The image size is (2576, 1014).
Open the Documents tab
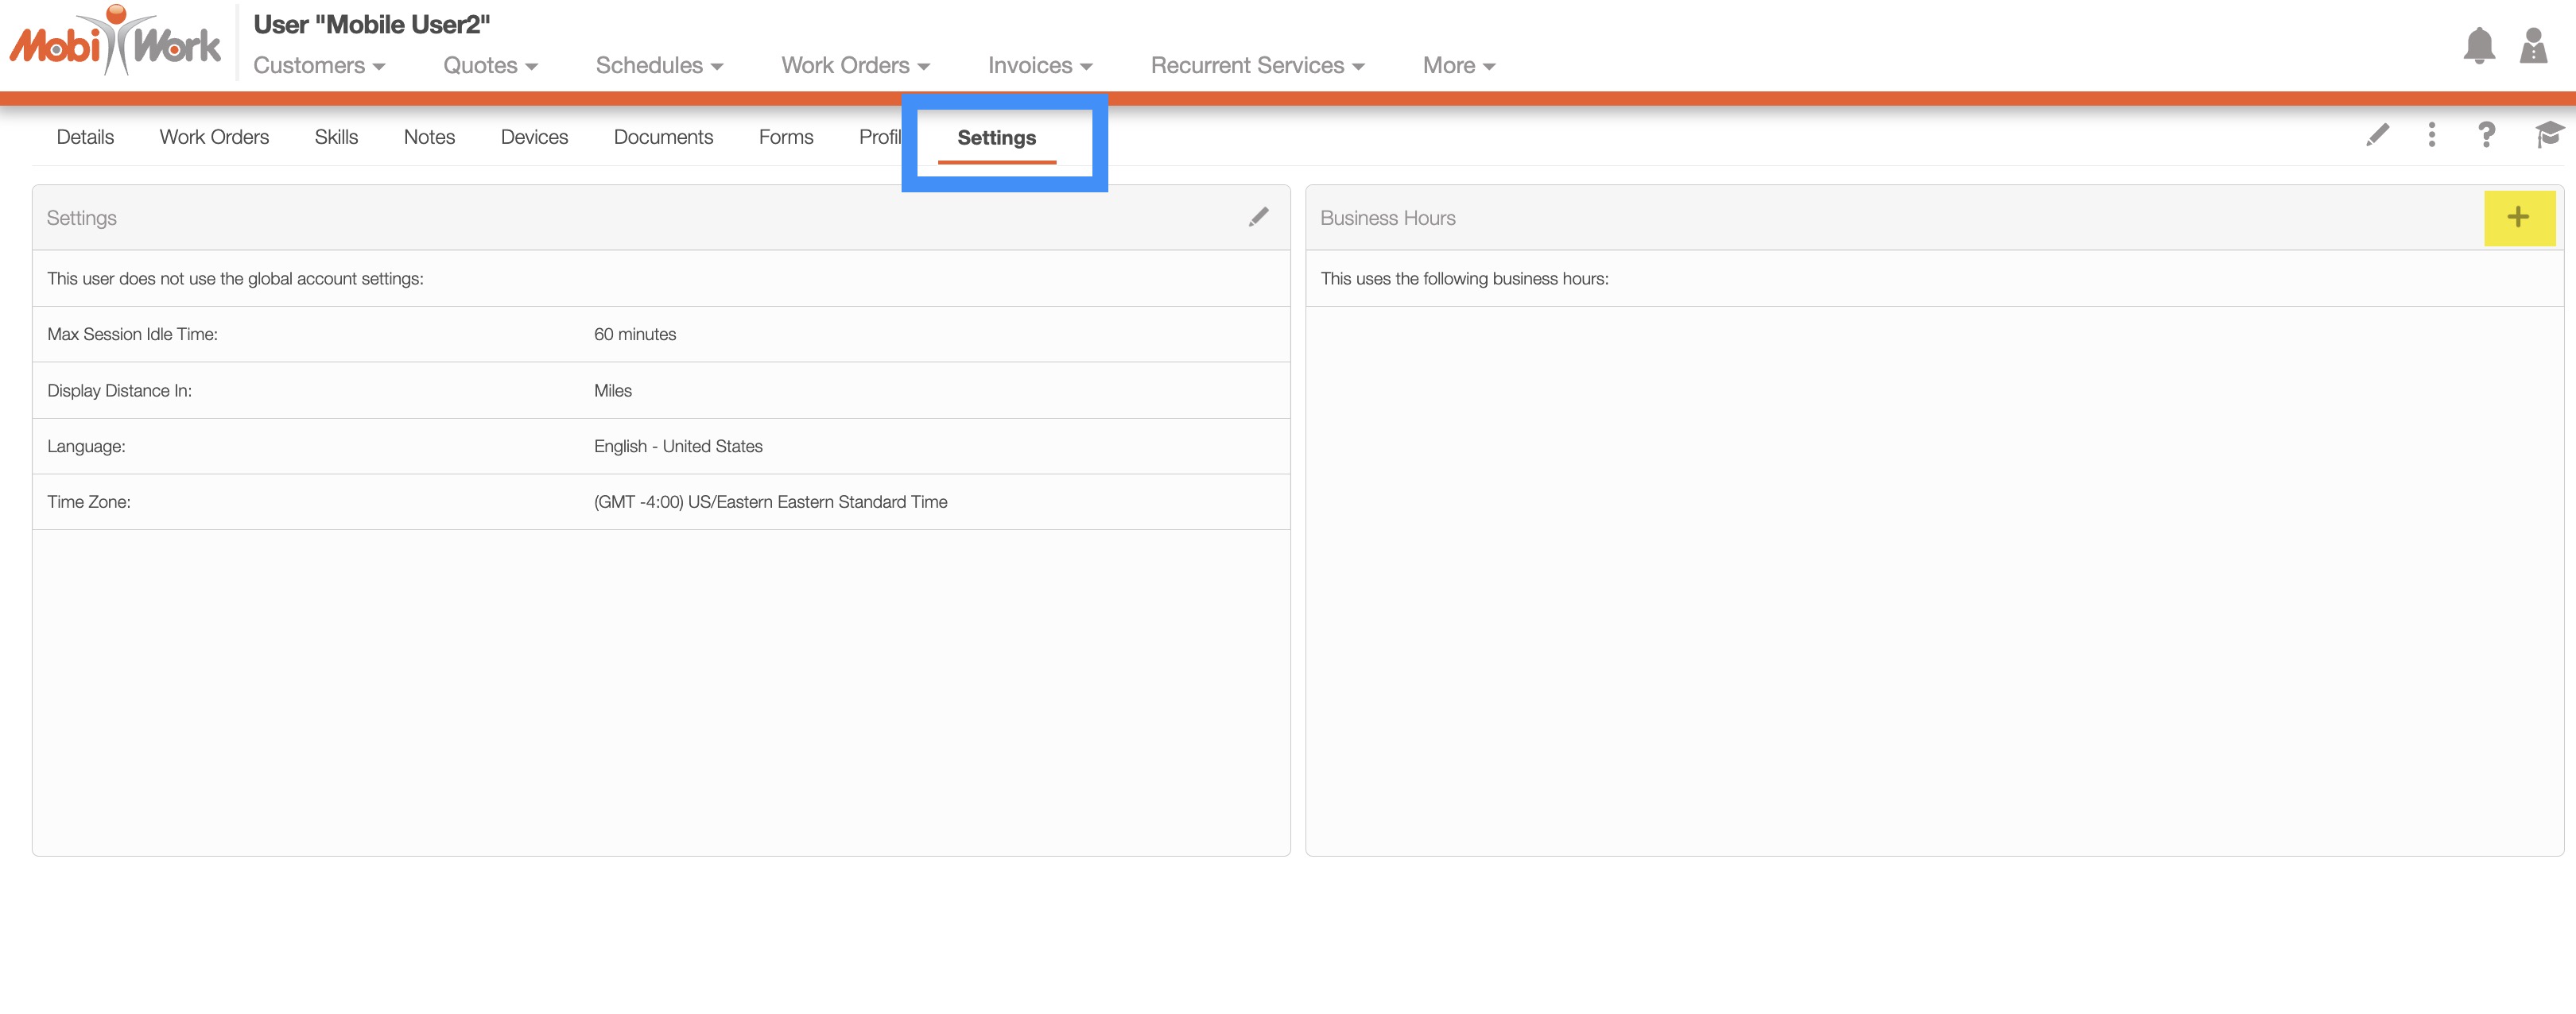pos(663,137)
